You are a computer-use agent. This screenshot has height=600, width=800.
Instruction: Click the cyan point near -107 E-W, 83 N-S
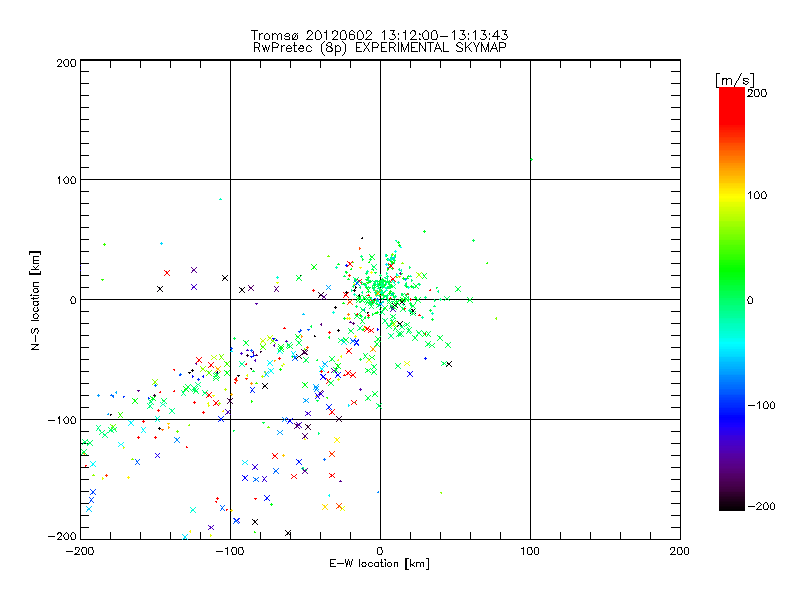[220, 199]
